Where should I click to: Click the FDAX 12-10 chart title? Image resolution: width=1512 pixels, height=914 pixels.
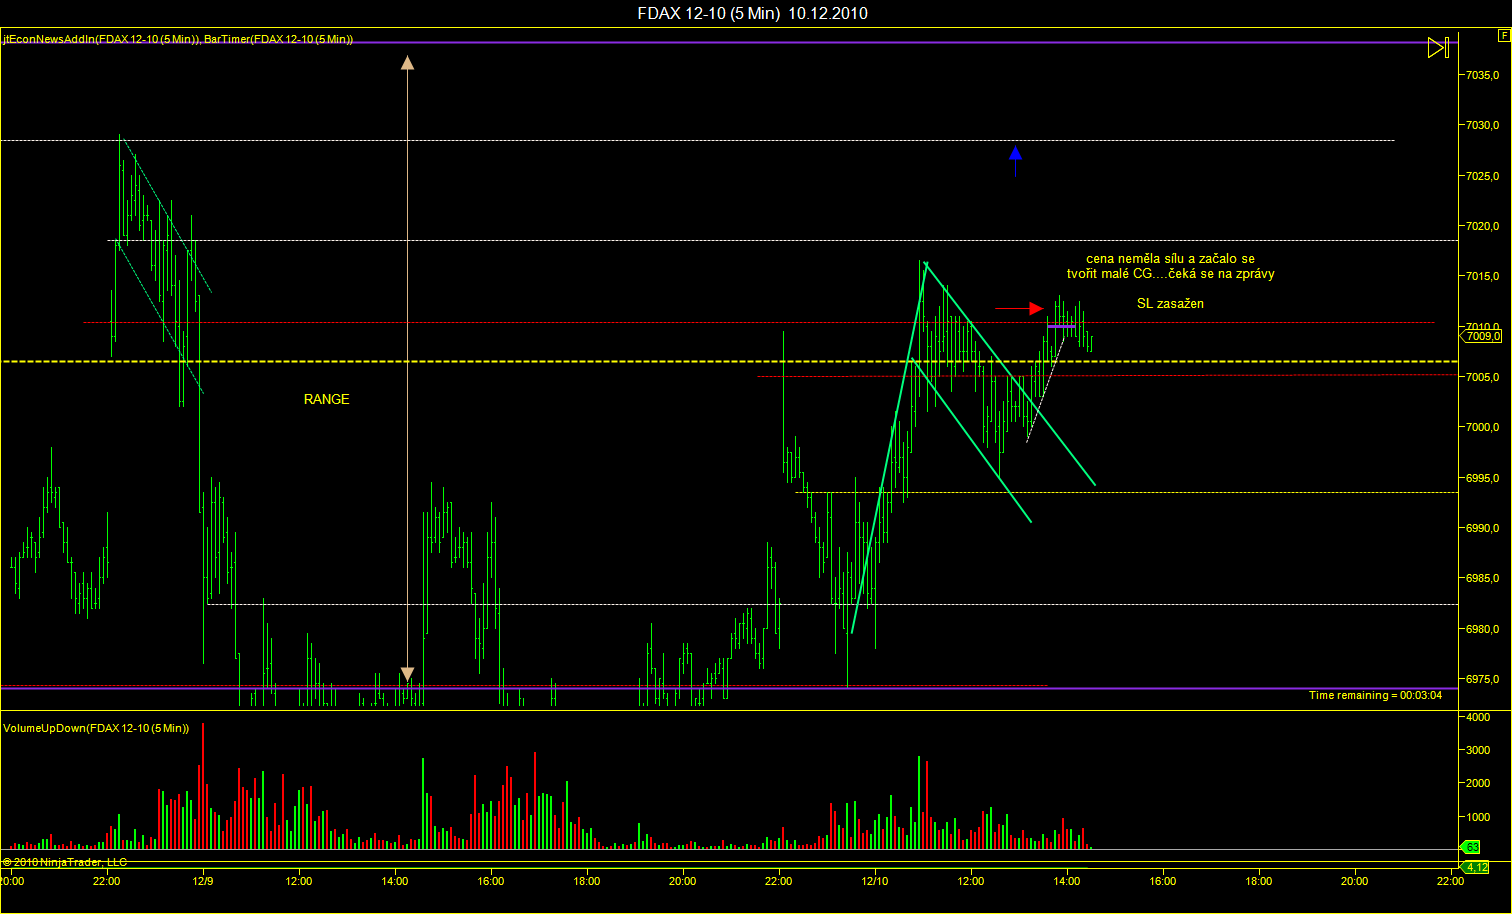click(752, 13)
